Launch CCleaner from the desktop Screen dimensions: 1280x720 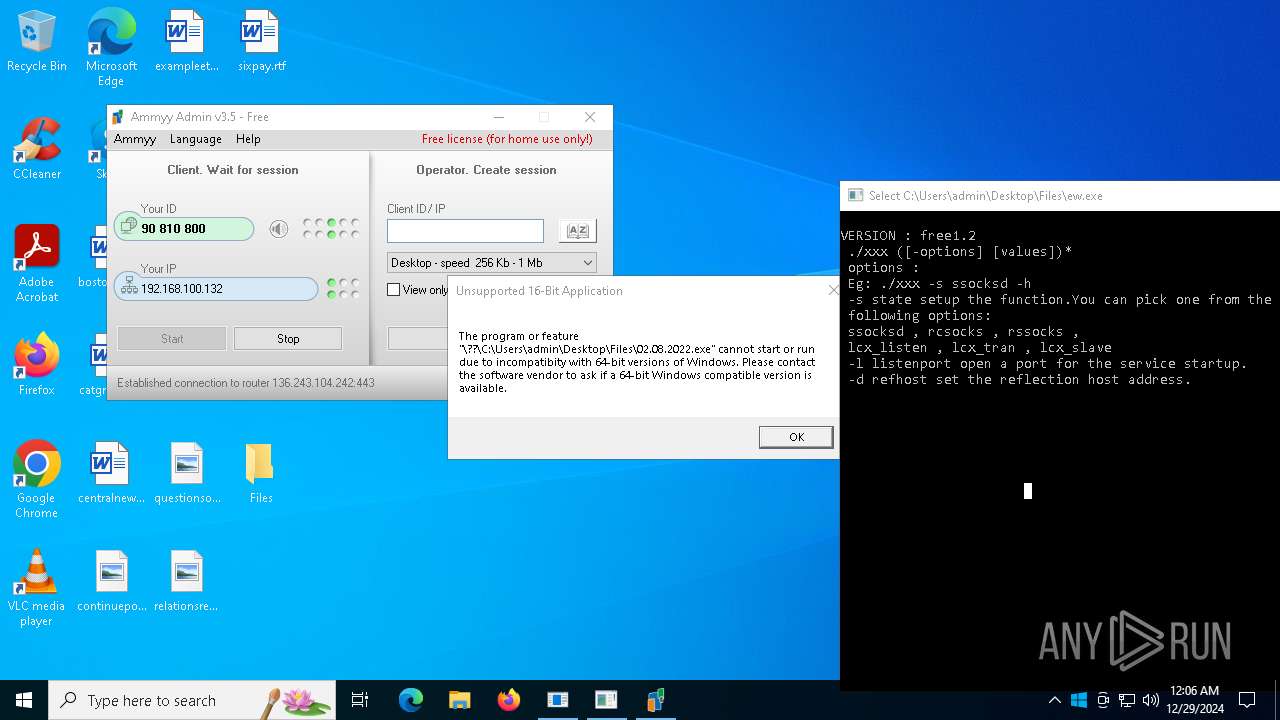point(37,150)
